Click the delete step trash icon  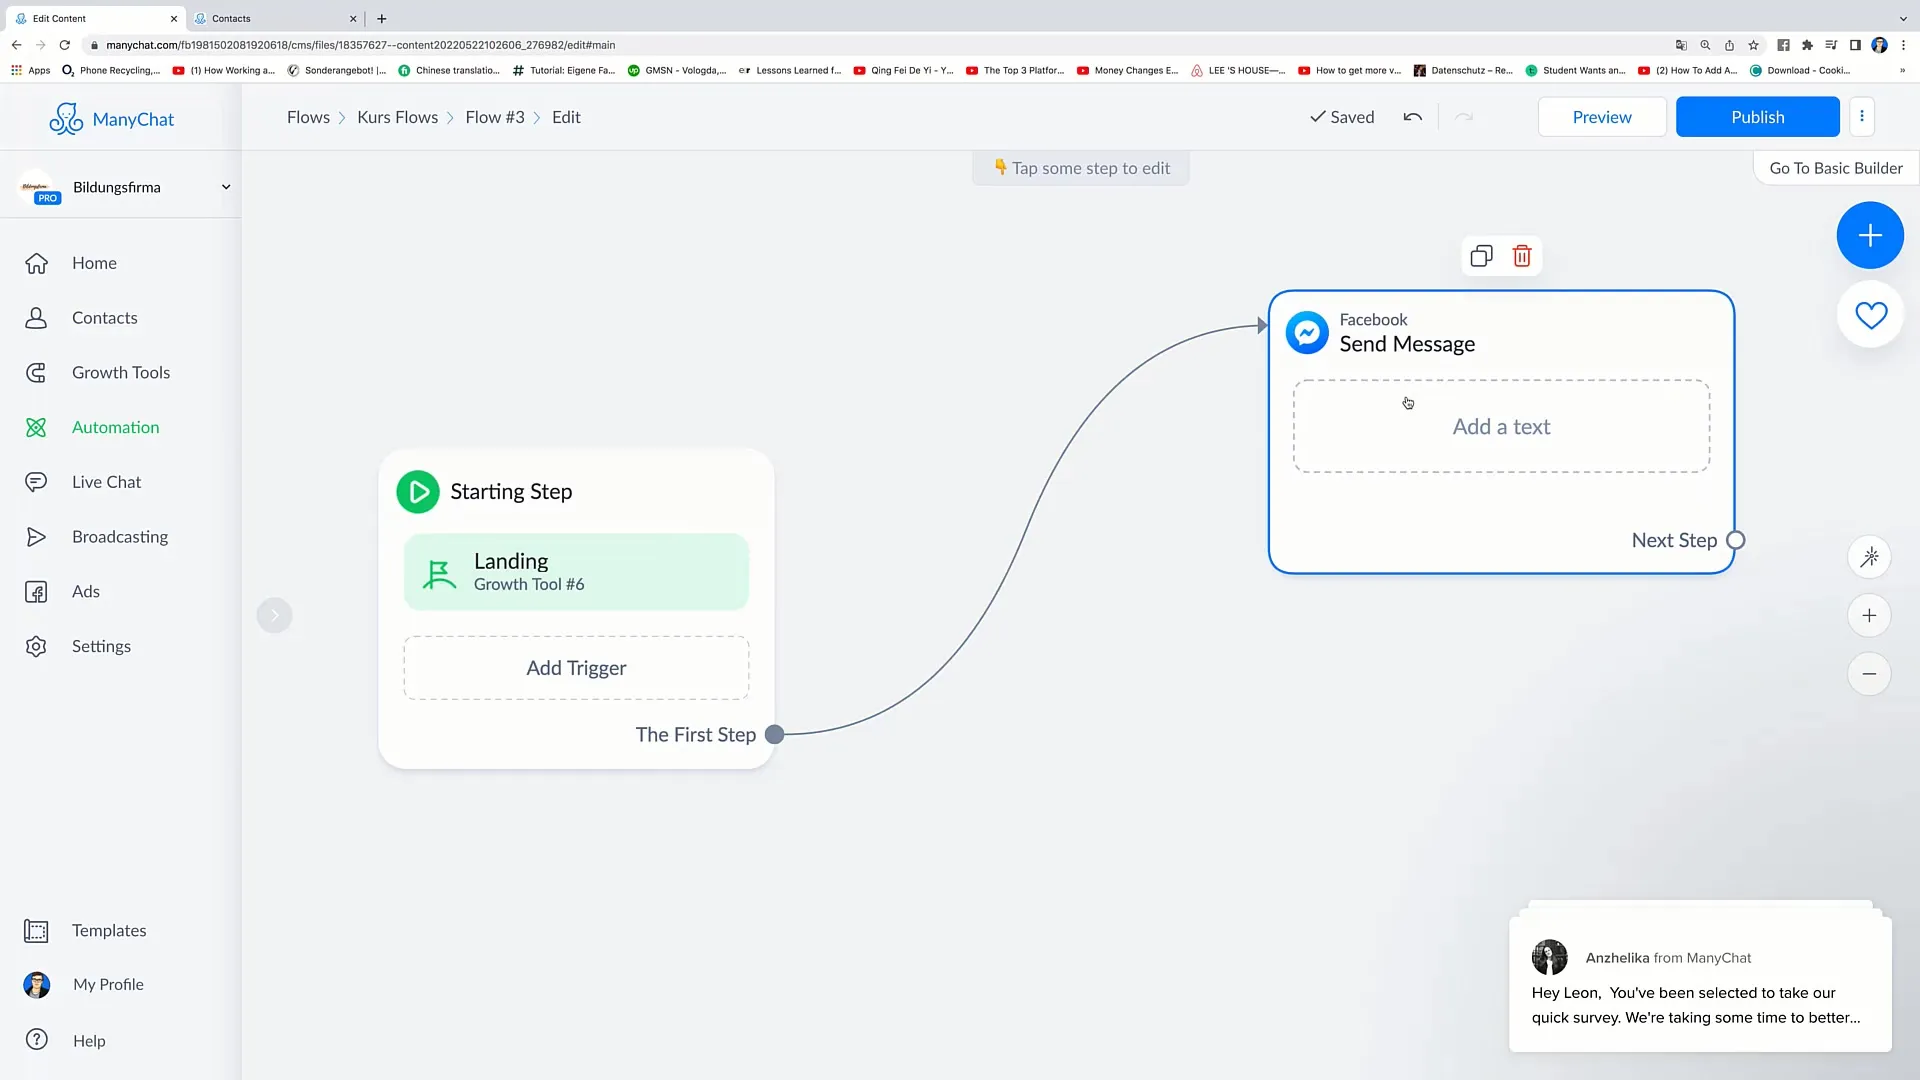pyautogui.click(x=1522, y=255)
